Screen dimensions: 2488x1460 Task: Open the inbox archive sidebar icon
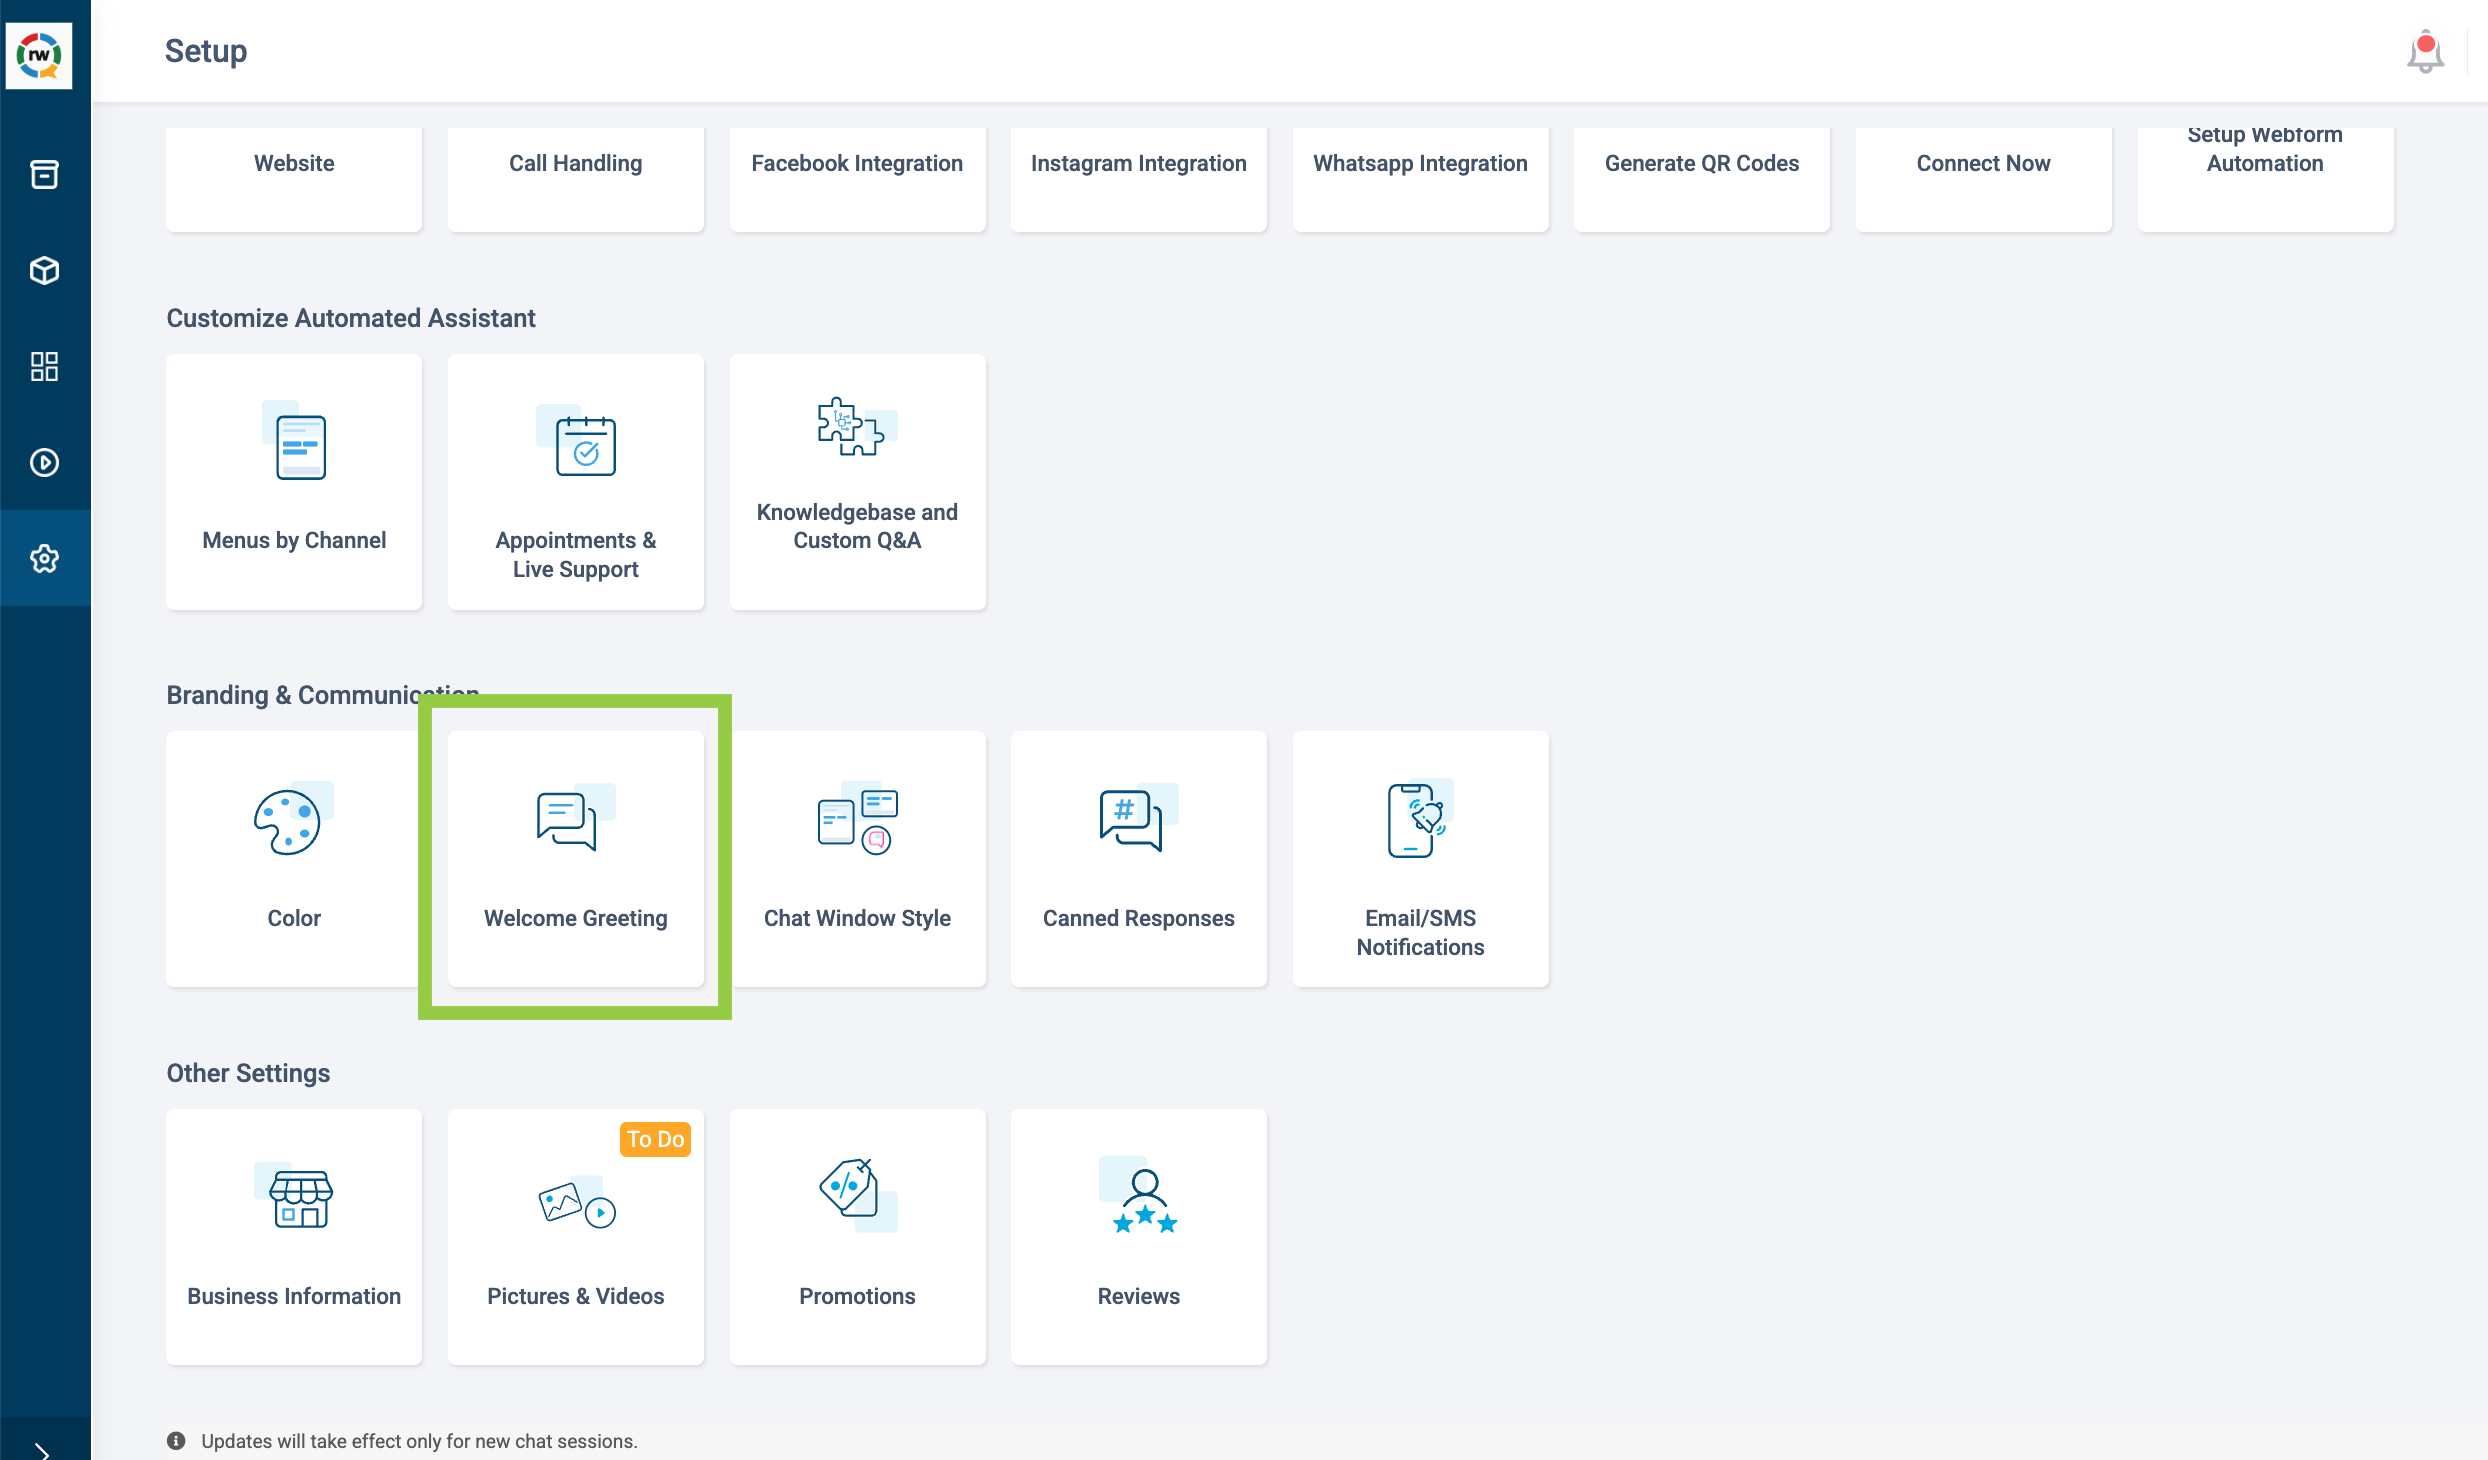44,175
